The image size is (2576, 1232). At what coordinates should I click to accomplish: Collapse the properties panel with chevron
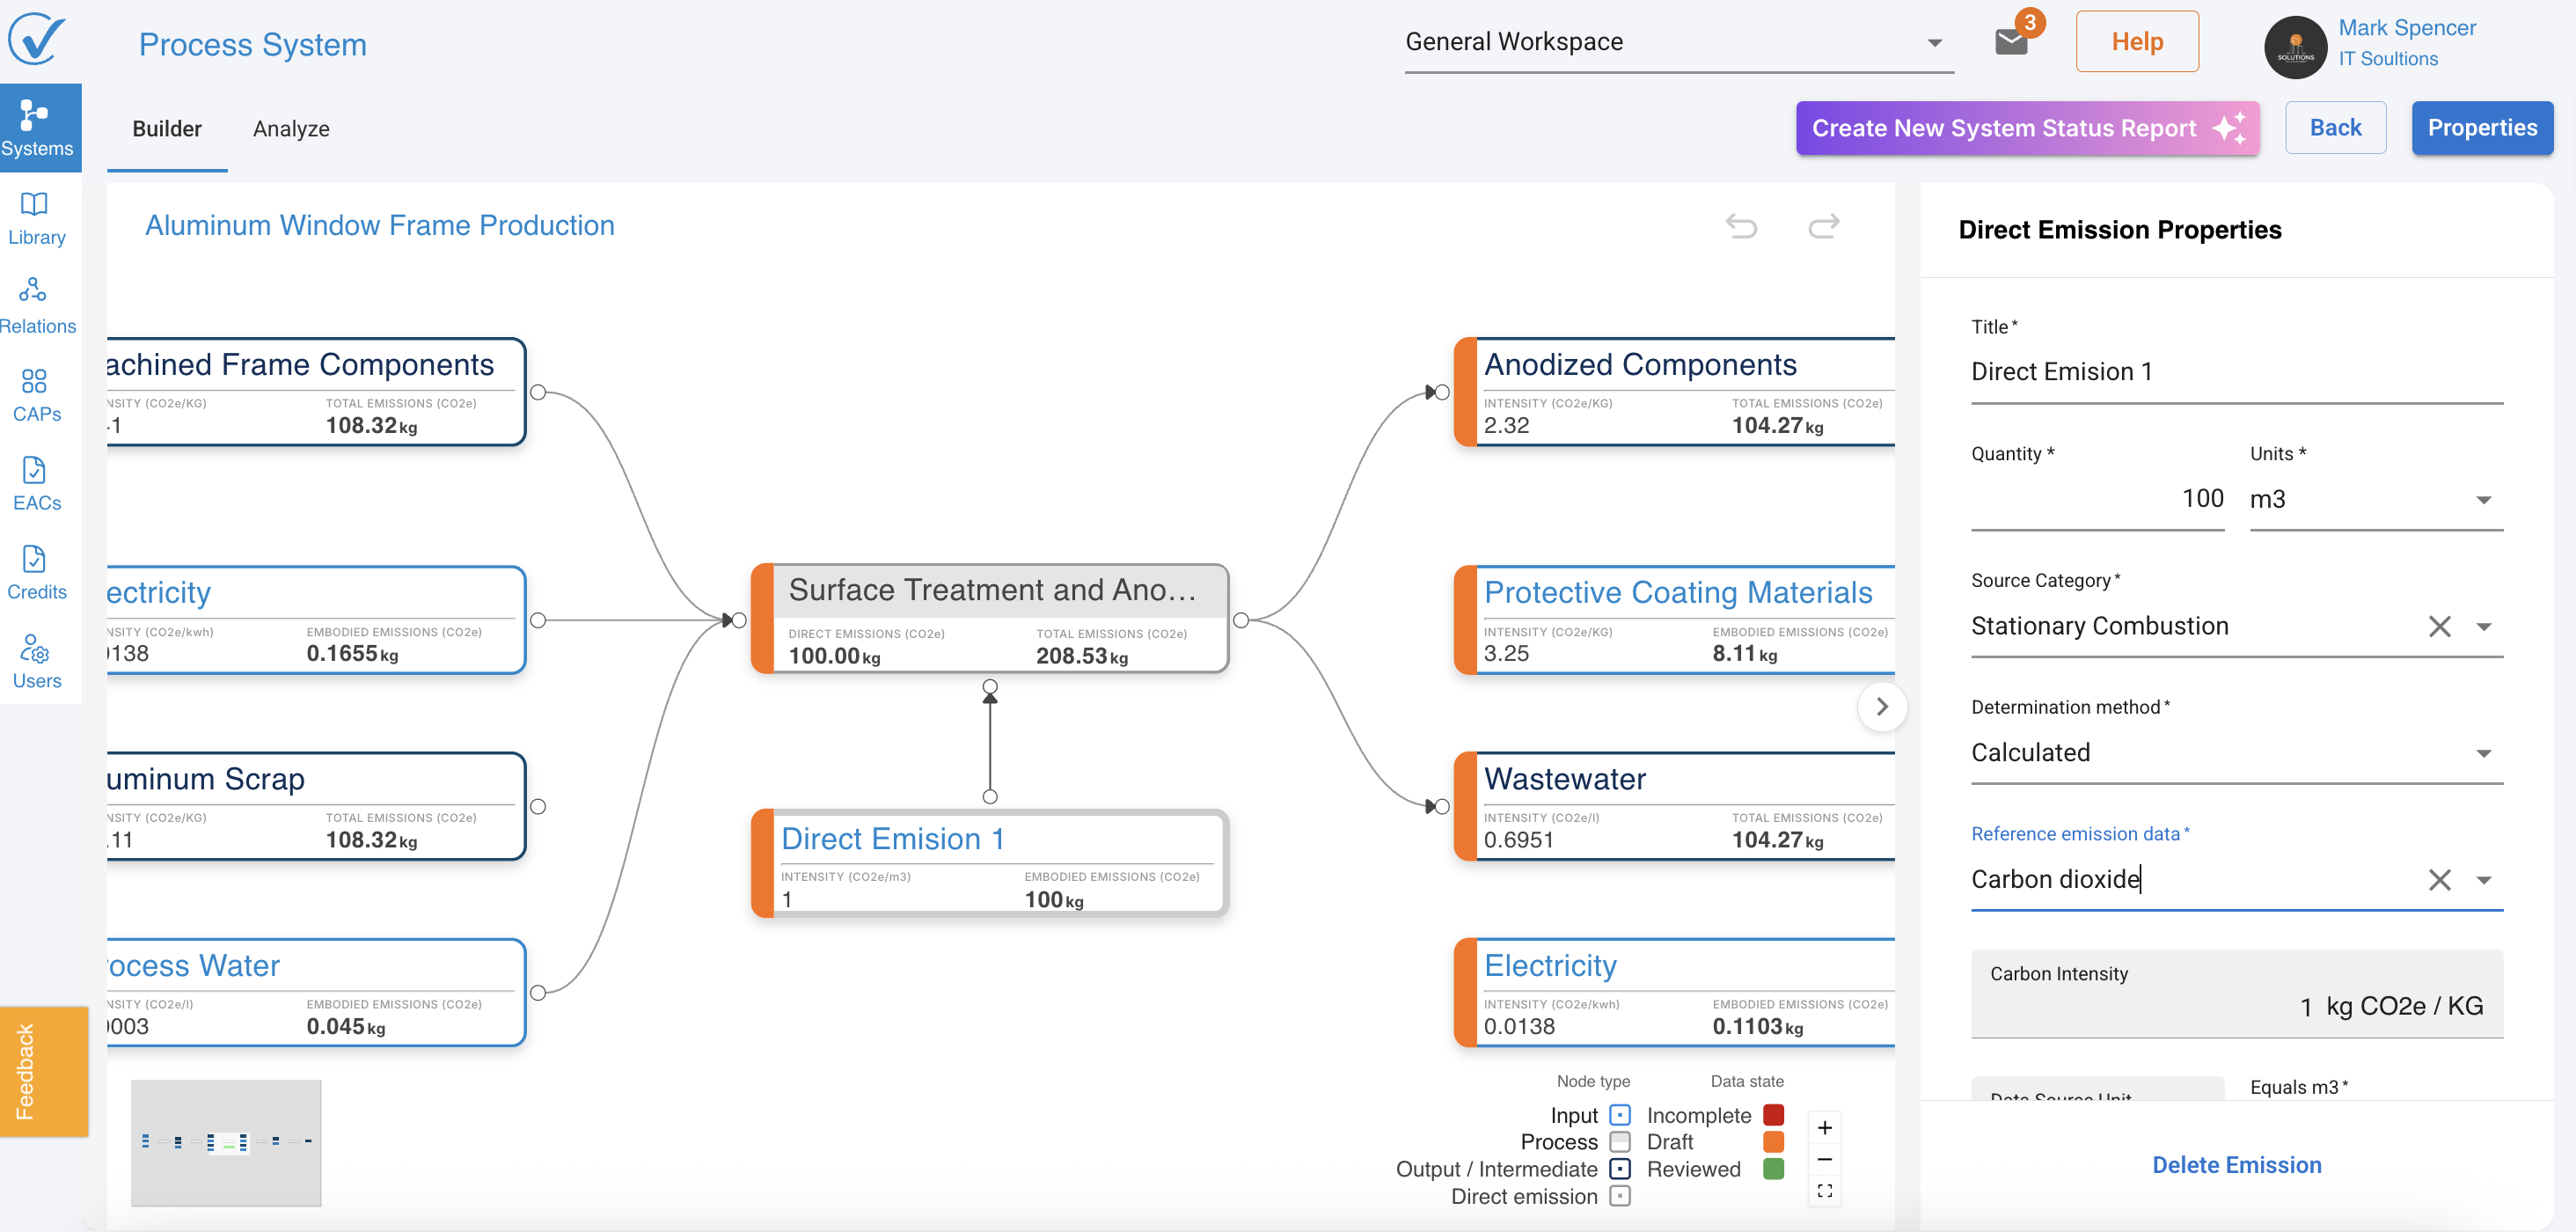(x=1882, y=707)
